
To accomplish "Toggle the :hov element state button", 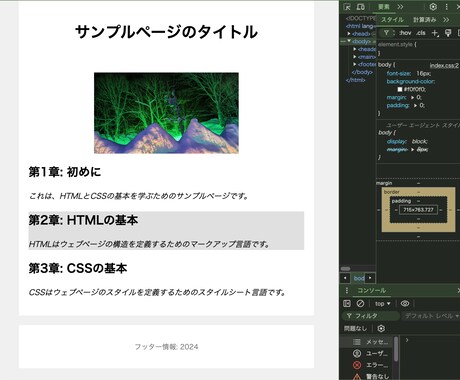I will coord(405,33).
